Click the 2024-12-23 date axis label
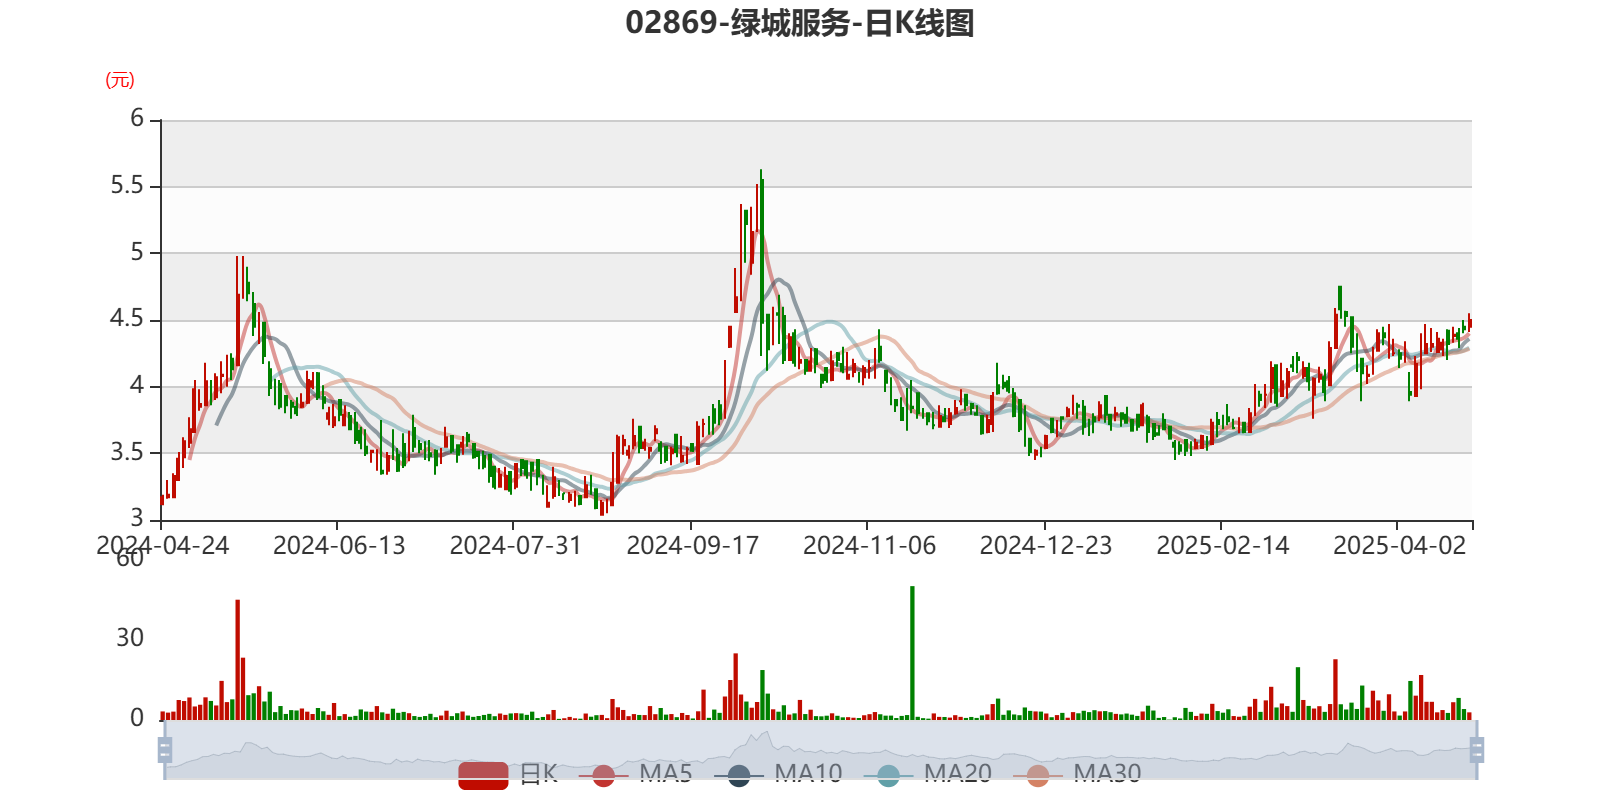This screenshot has height=800, width=1600. click(x=1046, y=545)
